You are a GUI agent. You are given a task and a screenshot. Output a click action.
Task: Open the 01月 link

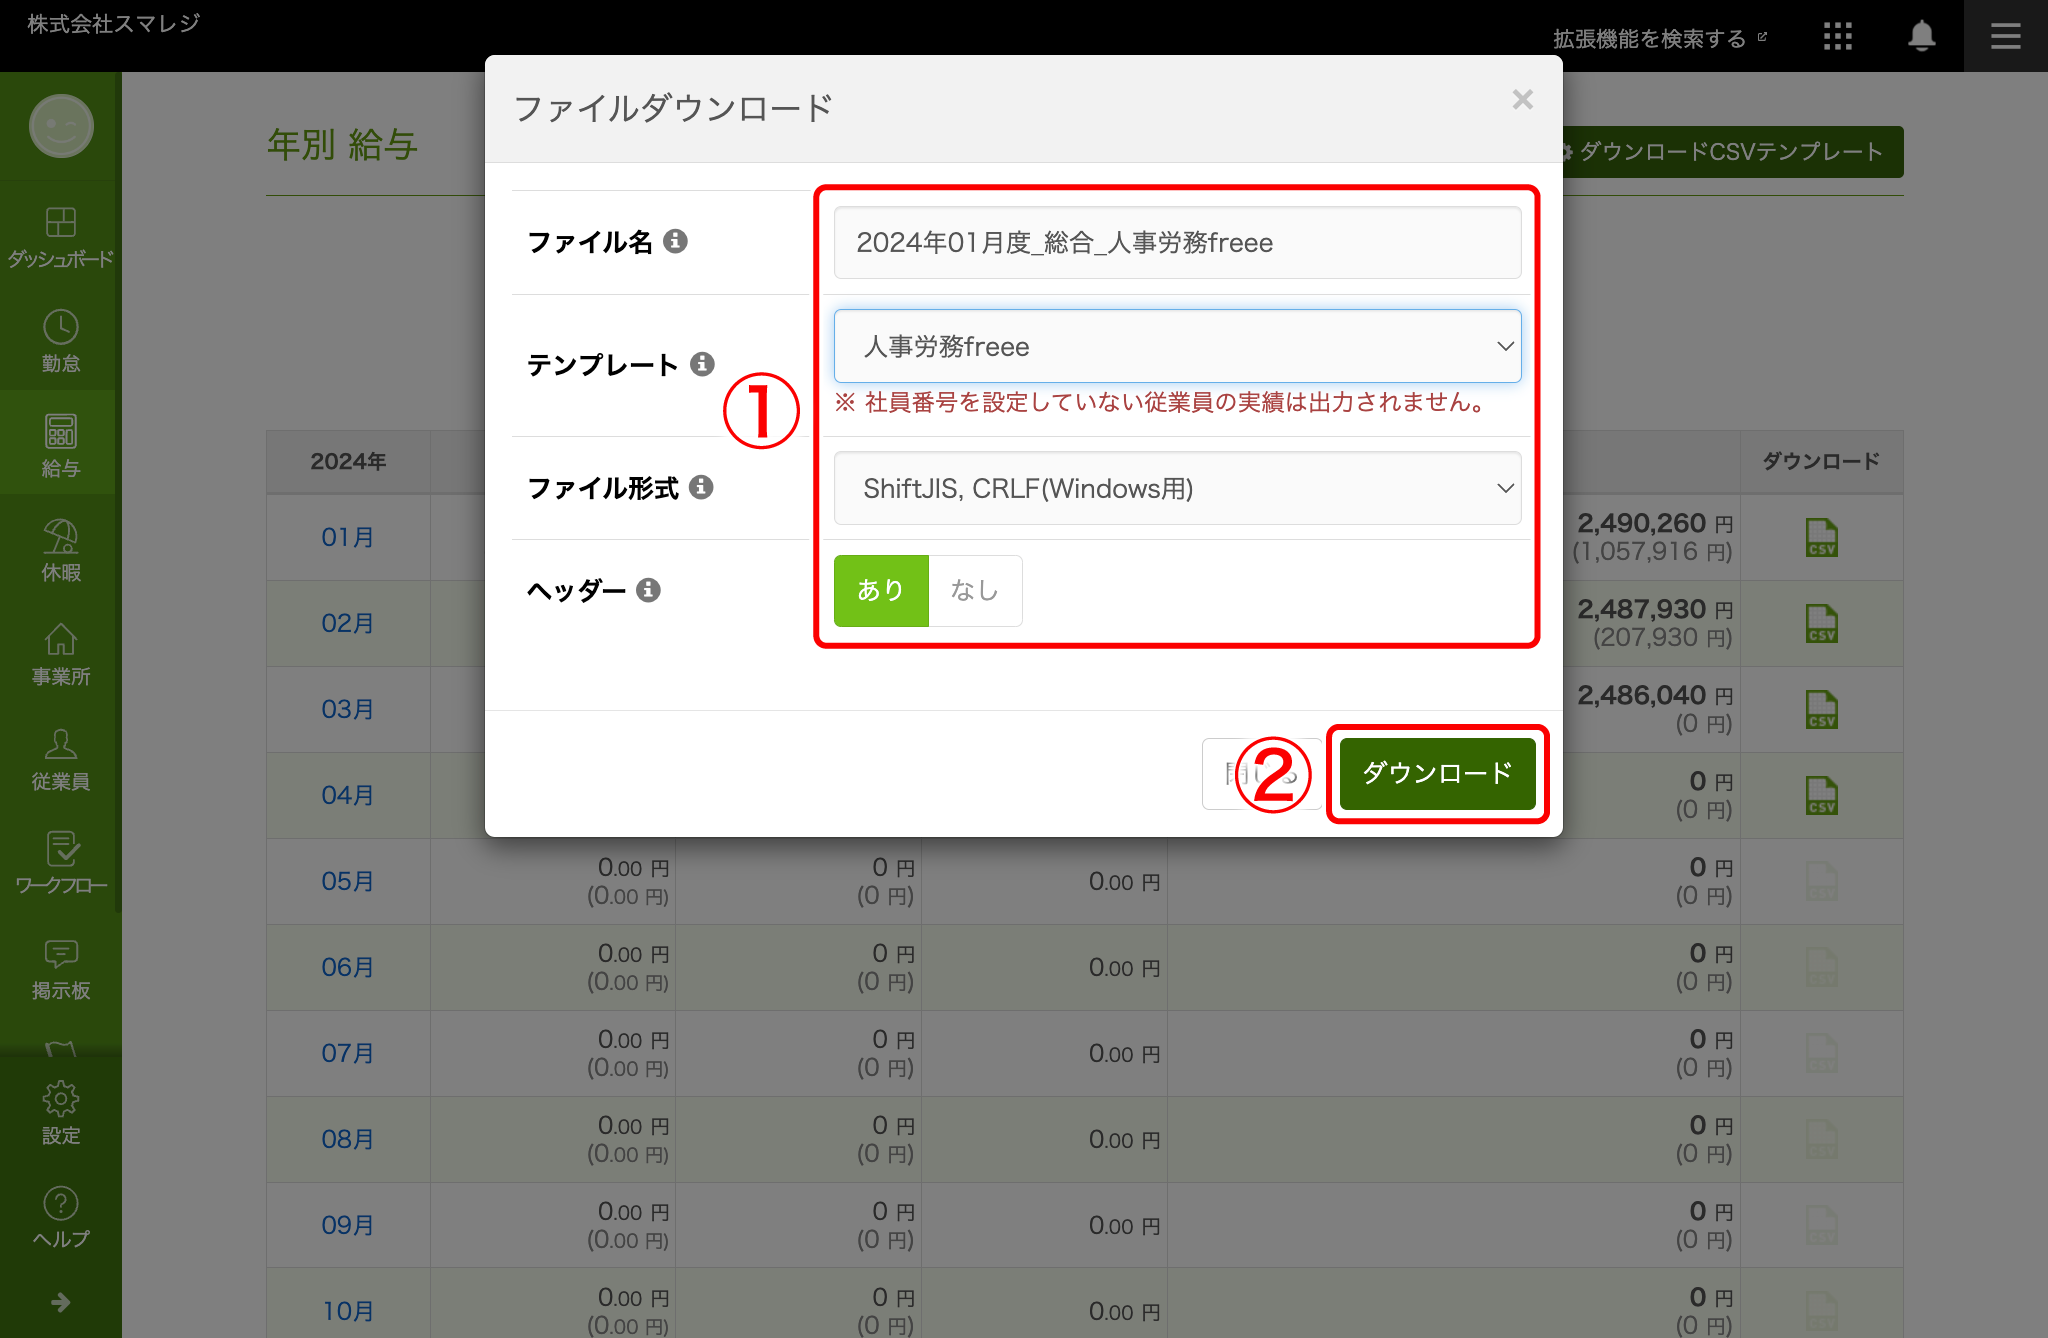(x=348, y=537)
